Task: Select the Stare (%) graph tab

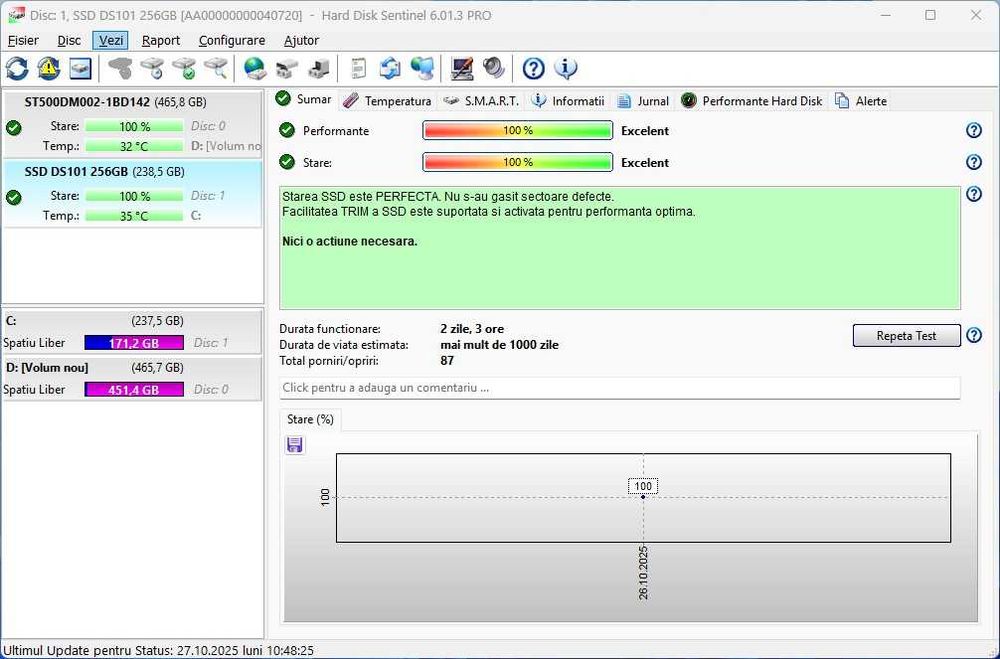Action: [311, 419]
